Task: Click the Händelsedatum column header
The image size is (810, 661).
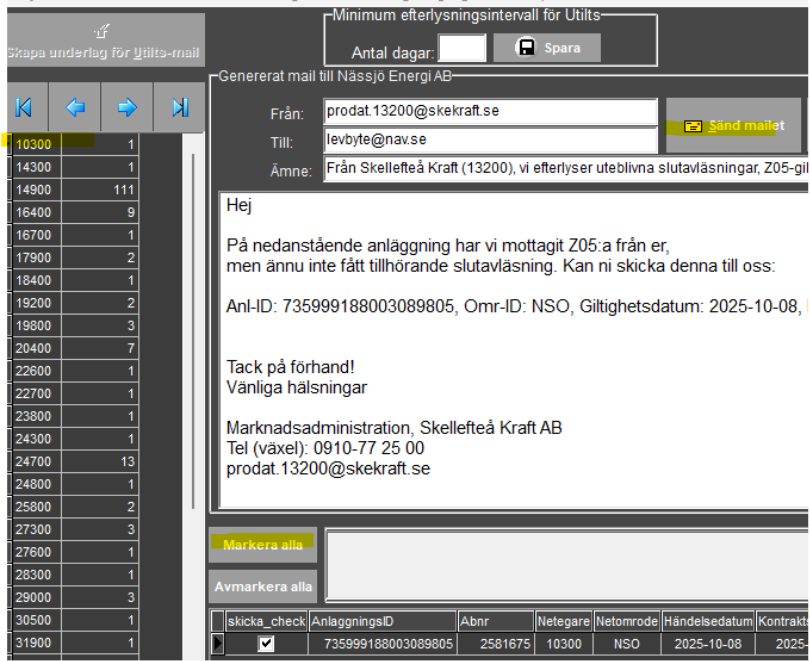Action: point(707,621)
